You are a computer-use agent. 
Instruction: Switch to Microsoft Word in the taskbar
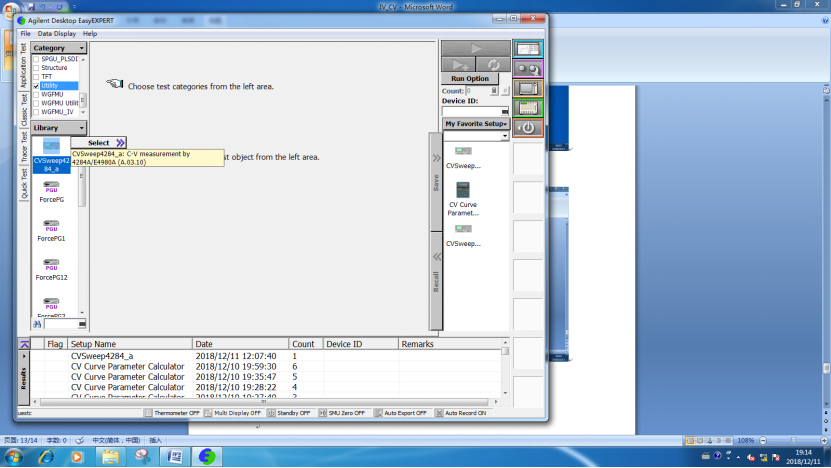(175, 456)
